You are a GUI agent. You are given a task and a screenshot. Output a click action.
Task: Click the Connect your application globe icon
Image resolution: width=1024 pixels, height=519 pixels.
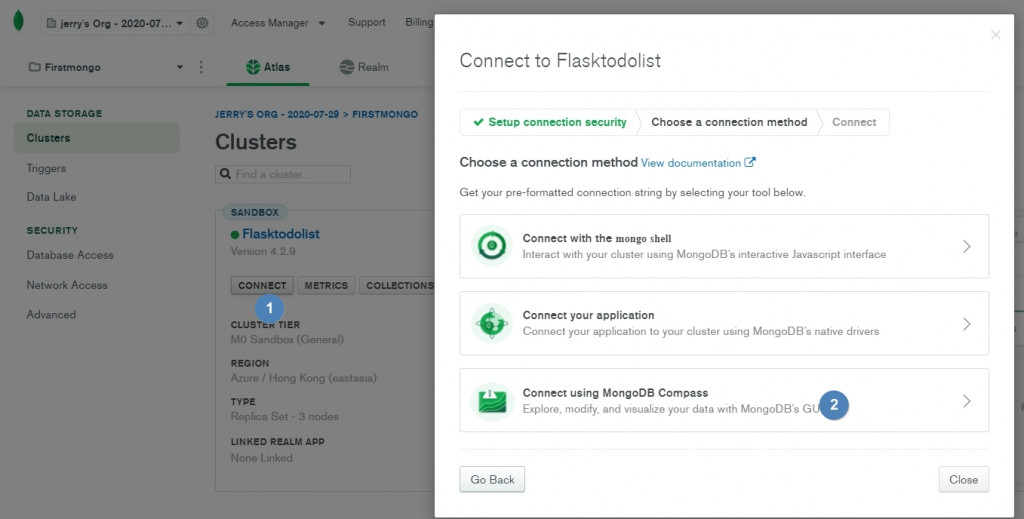coord(491,323)
